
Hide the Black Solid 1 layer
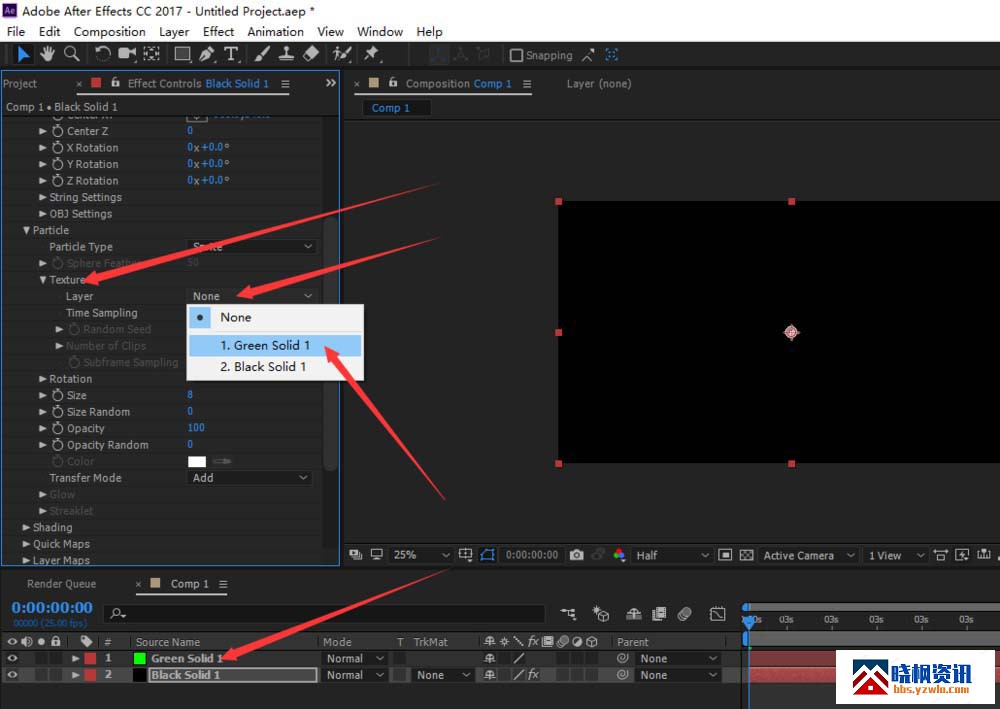(x=12, y=675)
